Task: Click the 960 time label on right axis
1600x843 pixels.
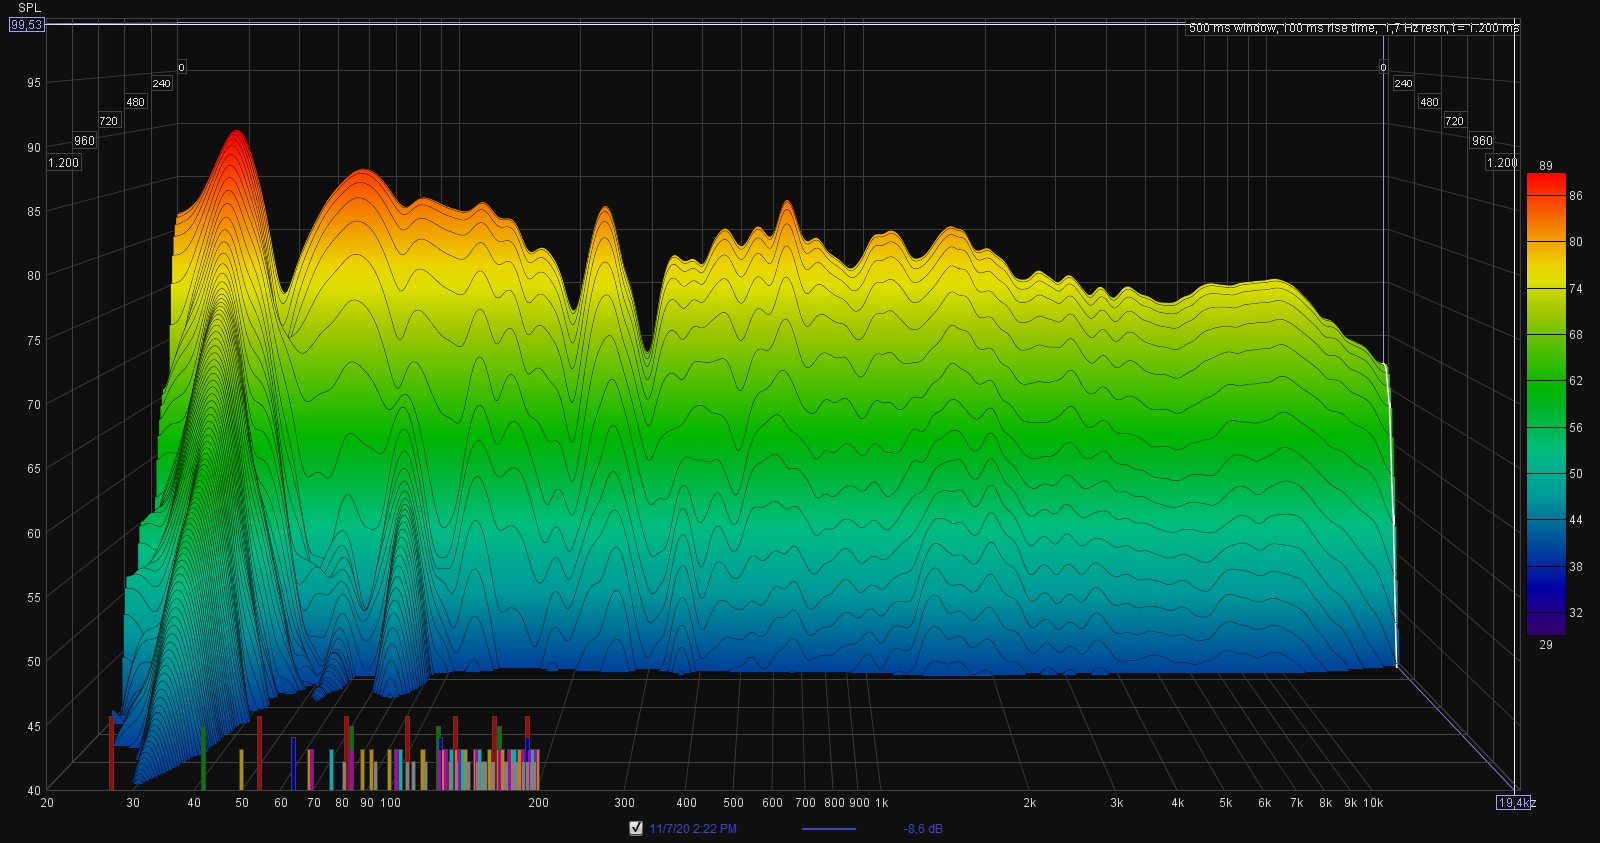Action: pos(1481,141)
